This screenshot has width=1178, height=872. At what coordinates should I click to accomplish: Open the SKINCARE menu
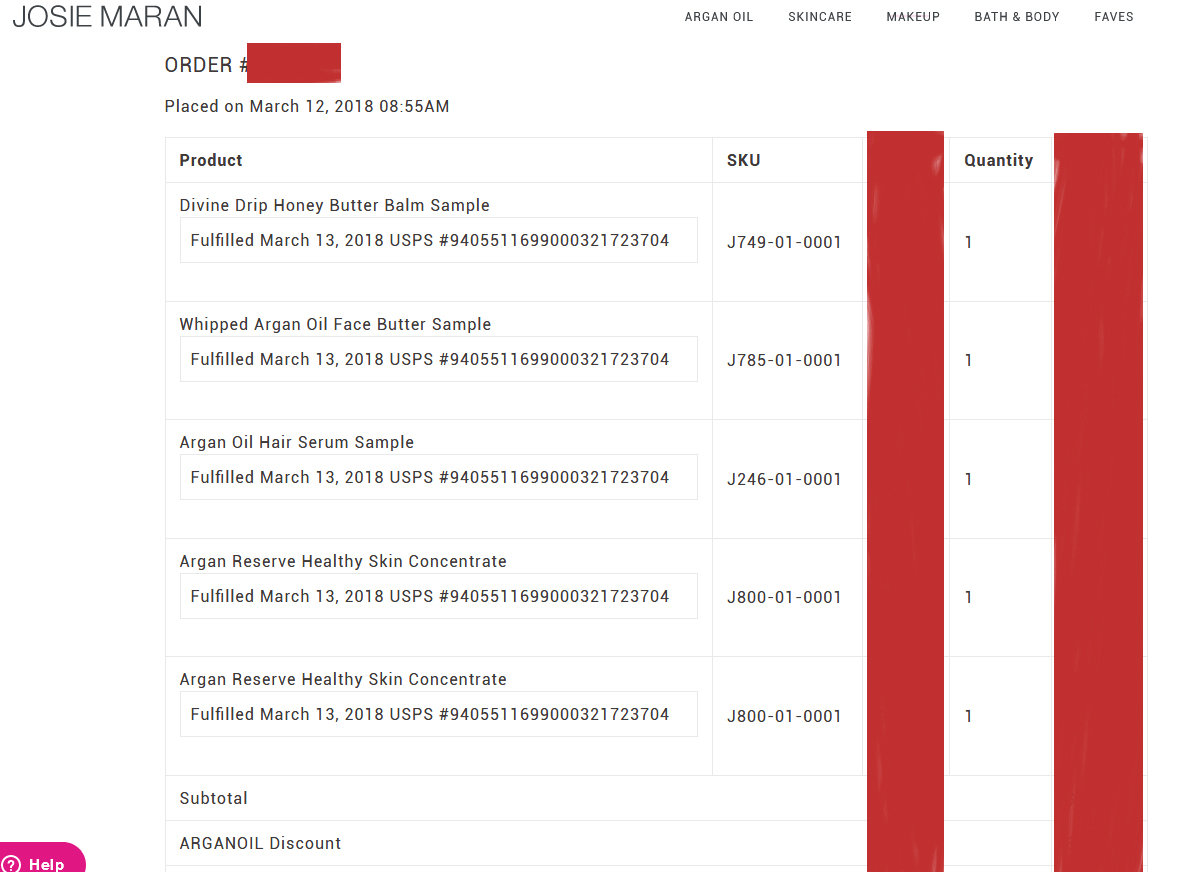tap(820, 17)
